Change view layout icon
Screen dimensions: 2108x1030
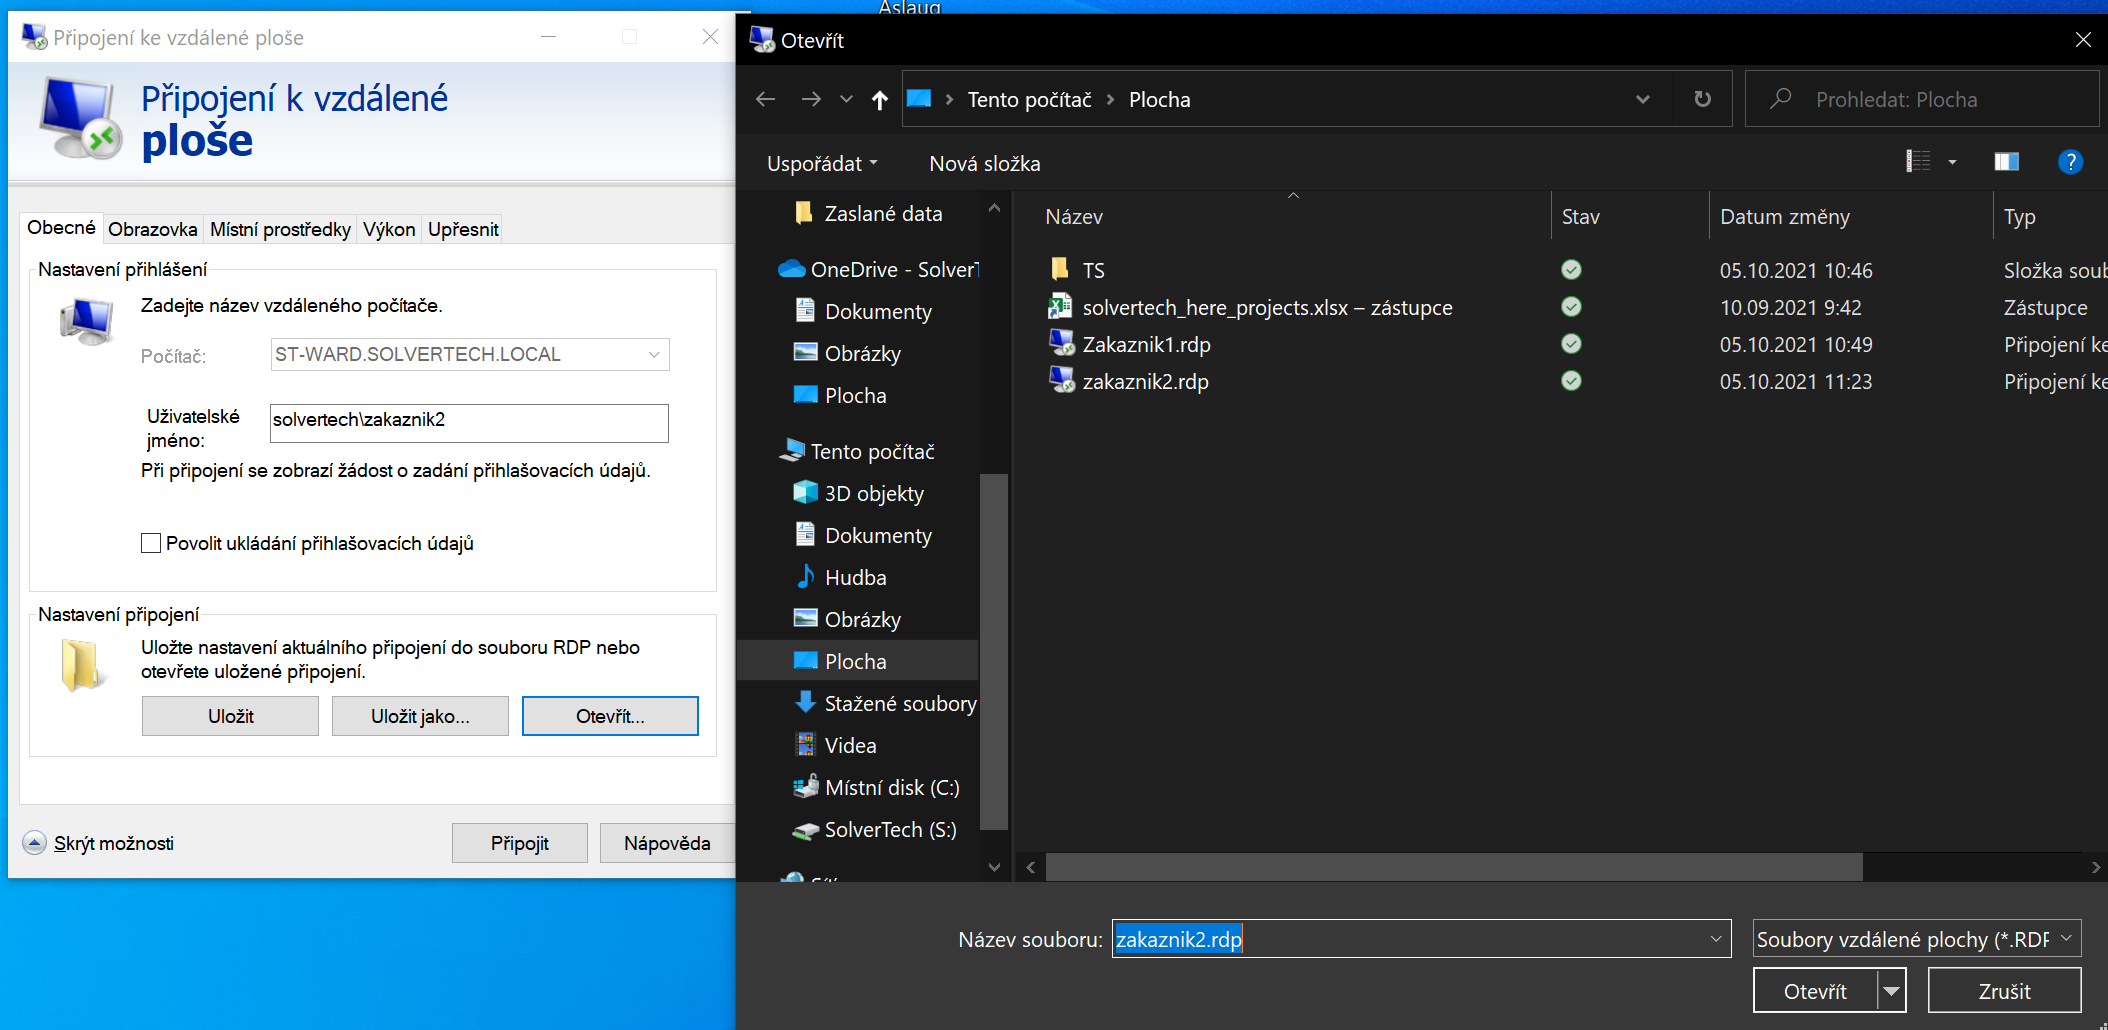(x=1918, y=161)
